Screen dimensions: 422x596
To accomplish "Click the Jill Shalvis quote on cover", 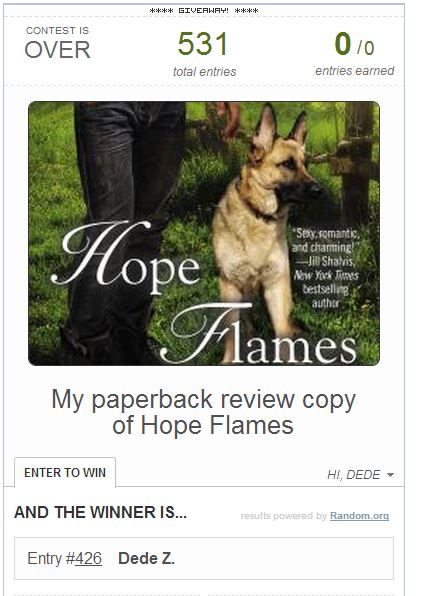I will coord(325,268).
